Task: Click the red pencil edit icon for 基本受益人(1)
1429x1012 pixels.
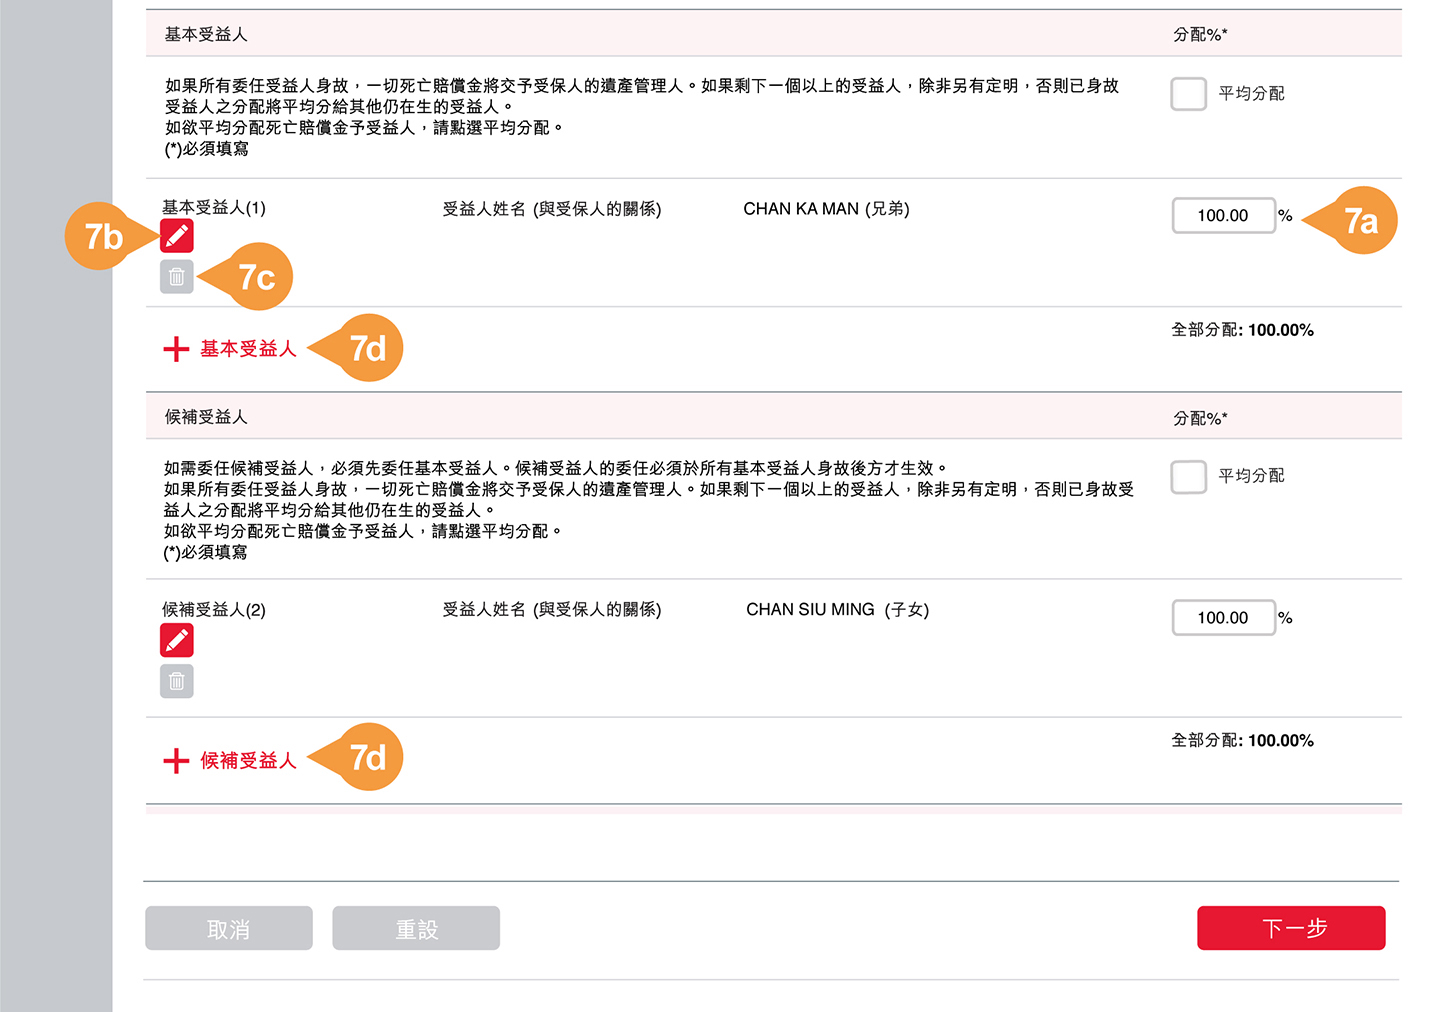Action: pyautogui.click(x=177, y=236)
